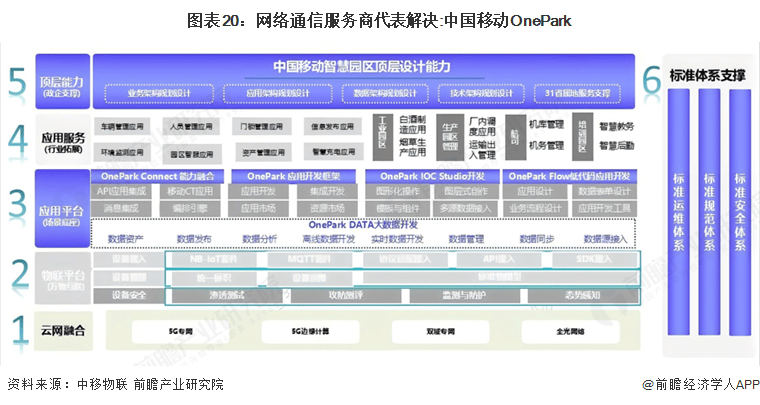Click the number 3 marker beside 应用平台
760x405 pixels.
(17, 207)
